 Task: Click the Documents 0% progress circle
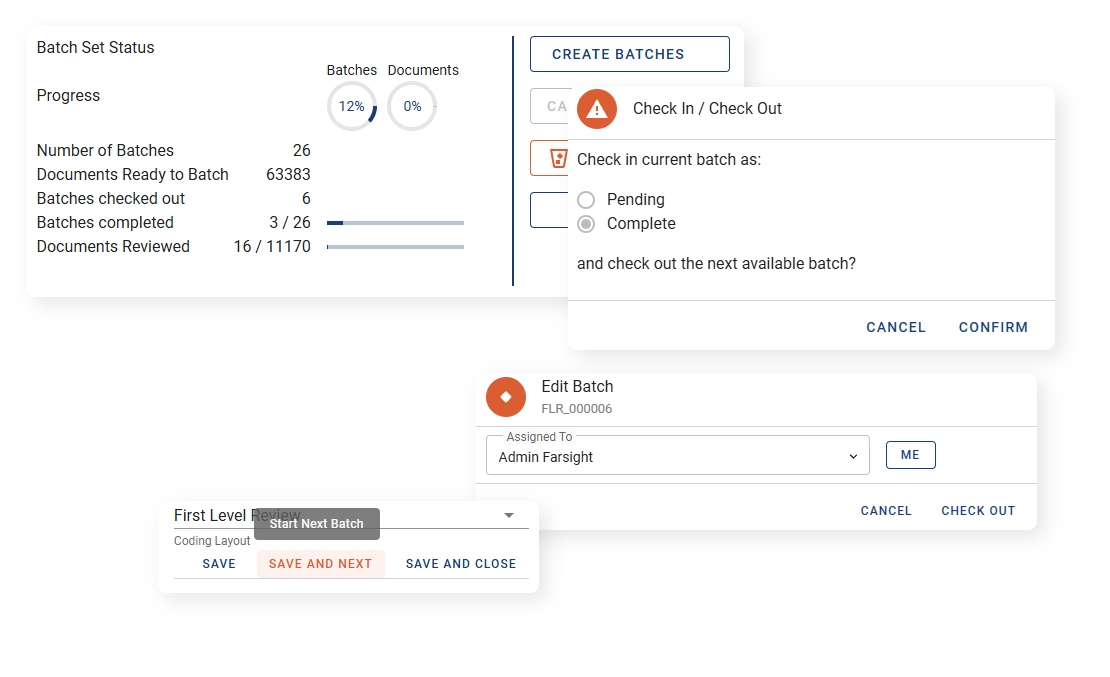pos(412,107)
